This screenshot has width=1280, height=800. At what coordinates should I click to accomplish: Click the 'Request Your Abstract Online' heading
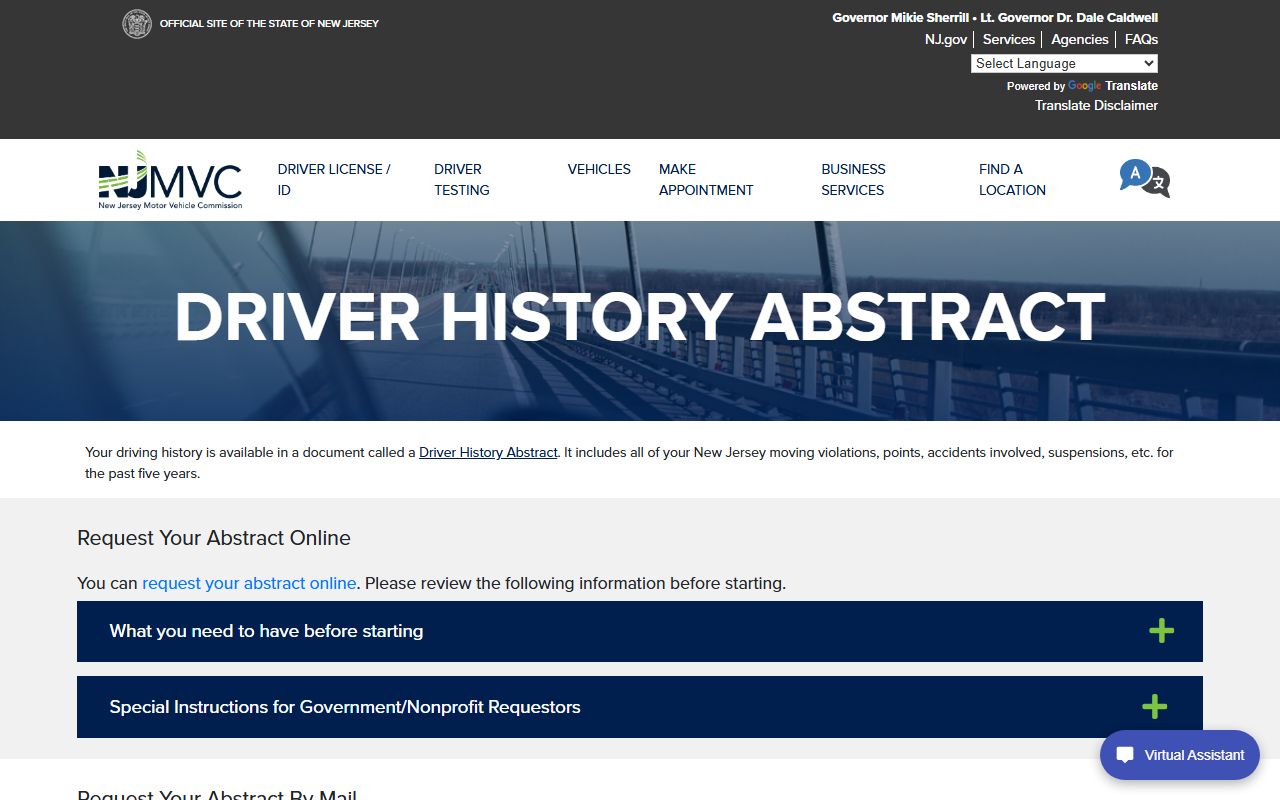coord(214,538)
